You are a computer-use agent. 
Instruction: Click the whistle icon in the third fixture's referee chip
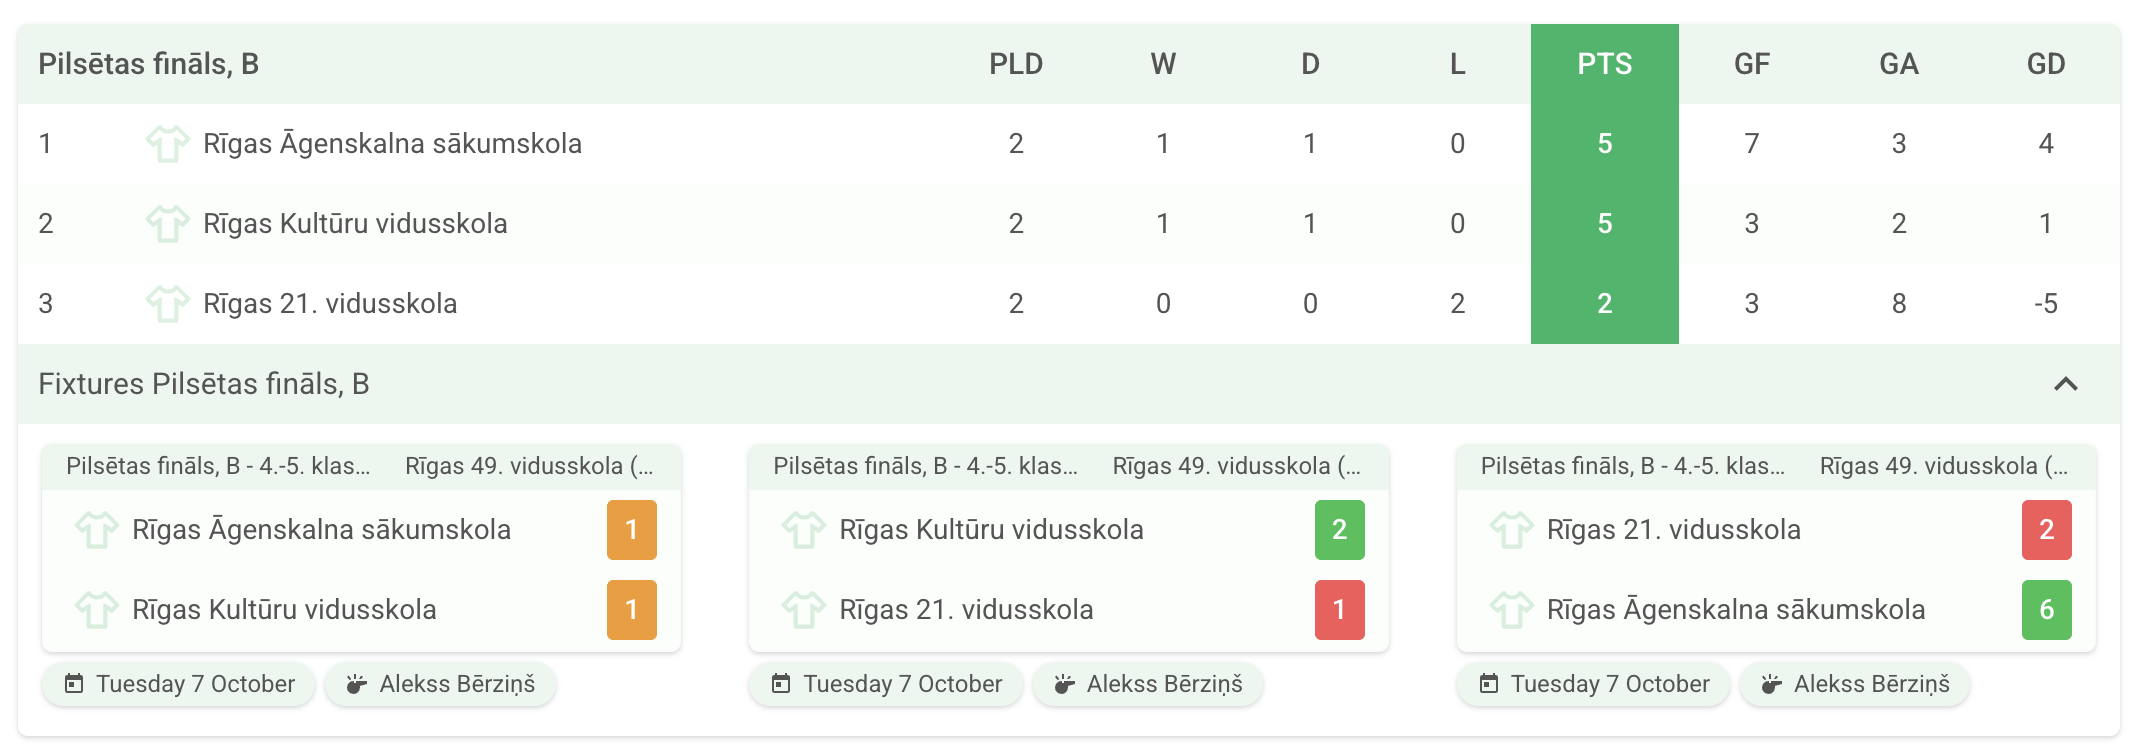pos(1771,684)
